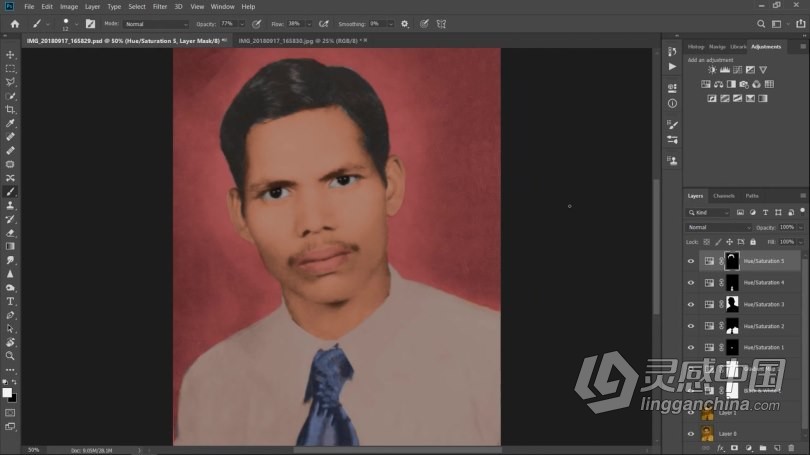The height and width of the screenshot is (455, 810).
Task: Add Levels adjustment
Action: tap(725, 70)
